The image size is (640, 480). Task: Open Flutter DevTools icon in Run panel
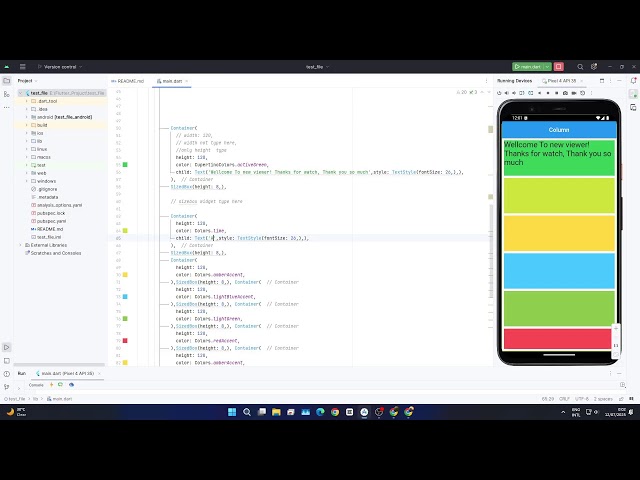point(71,384)
